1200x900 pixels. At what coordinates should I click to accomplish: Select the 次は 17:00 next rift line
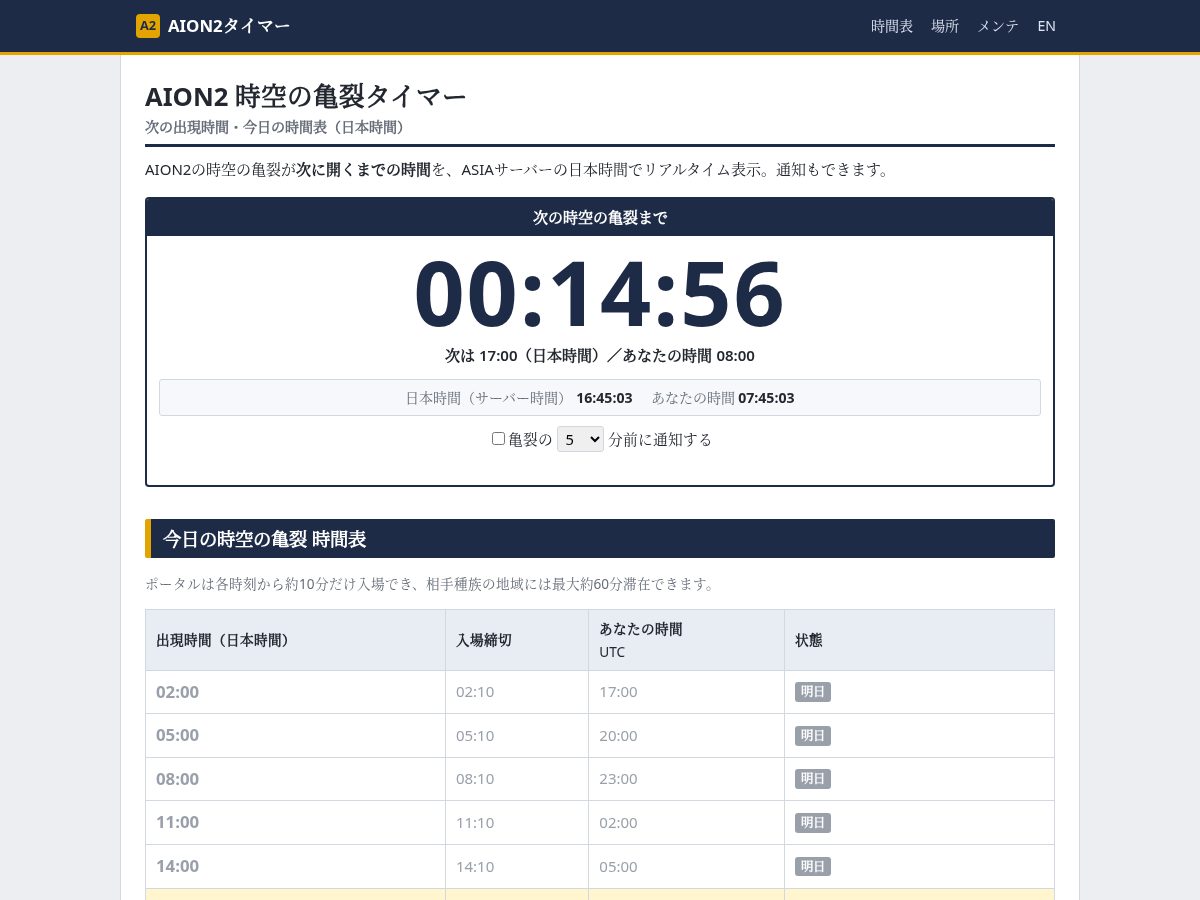[x=600, y=355]
